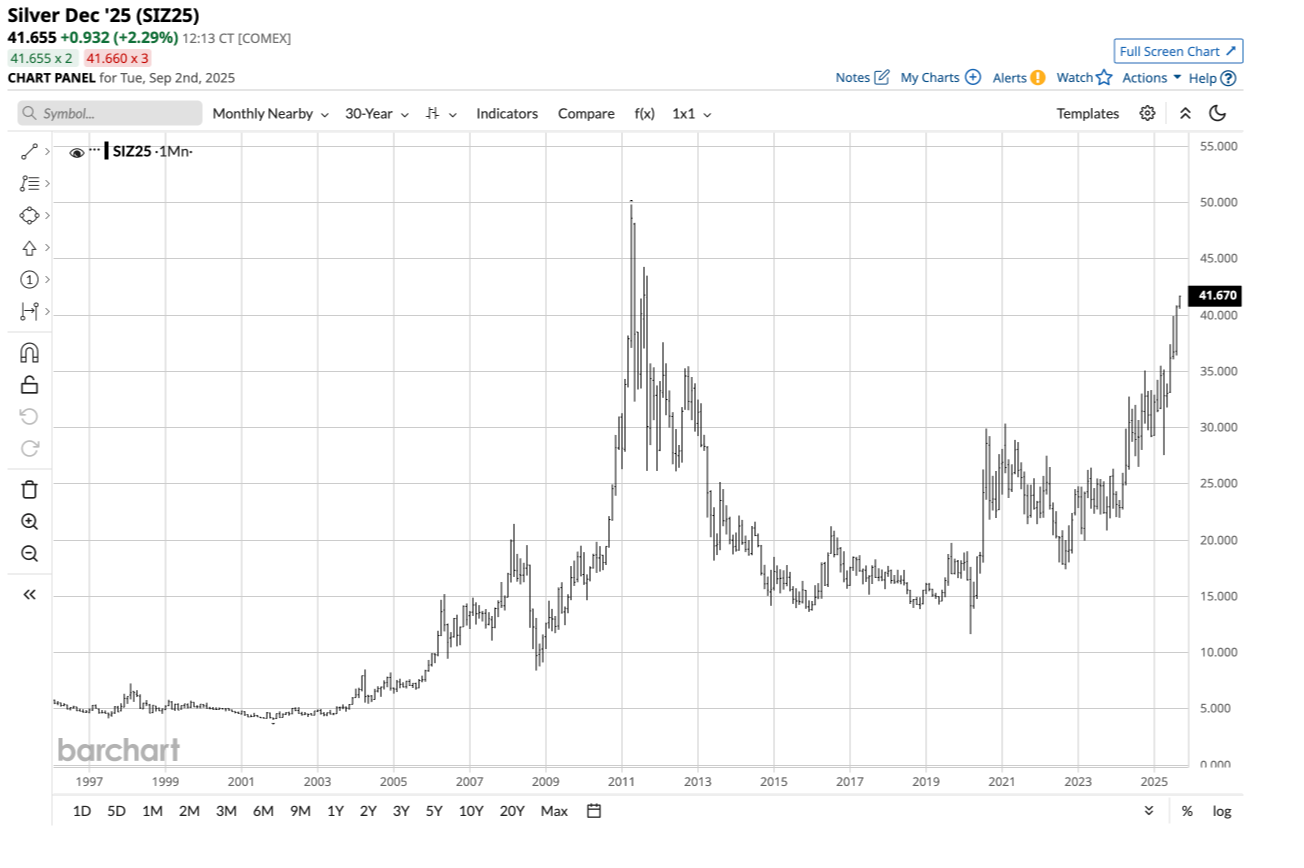The height and width of the screenshot is (868, 1304).
Task: Open the Compare menu
Action: [x=586, y=113]
